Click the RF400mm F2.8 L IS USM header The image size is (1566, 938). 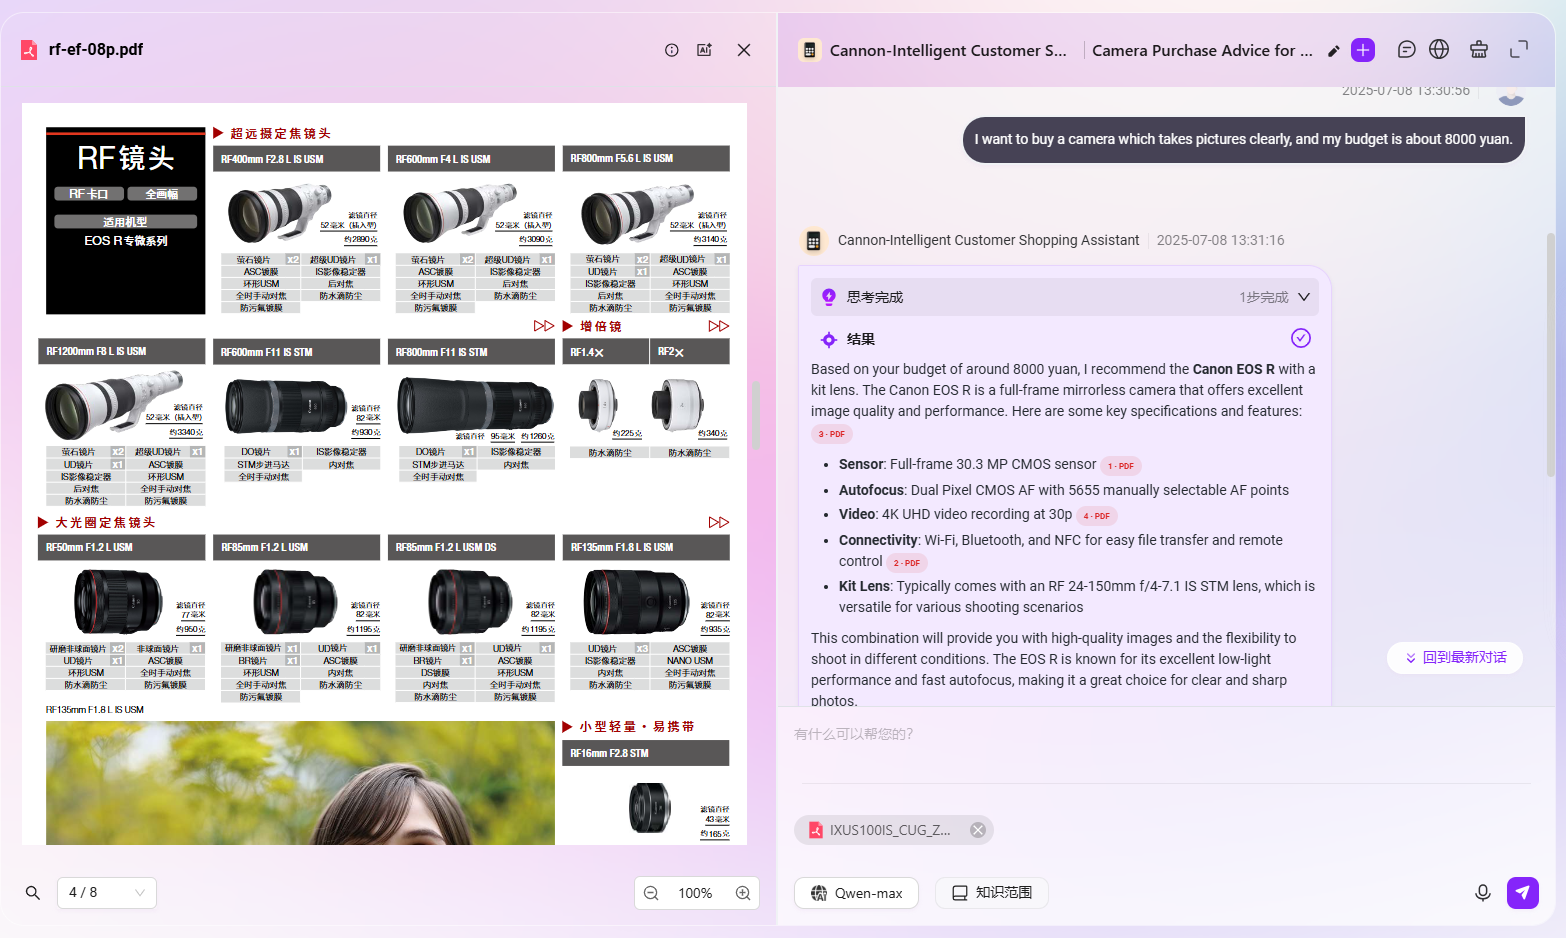coord(297,159)
